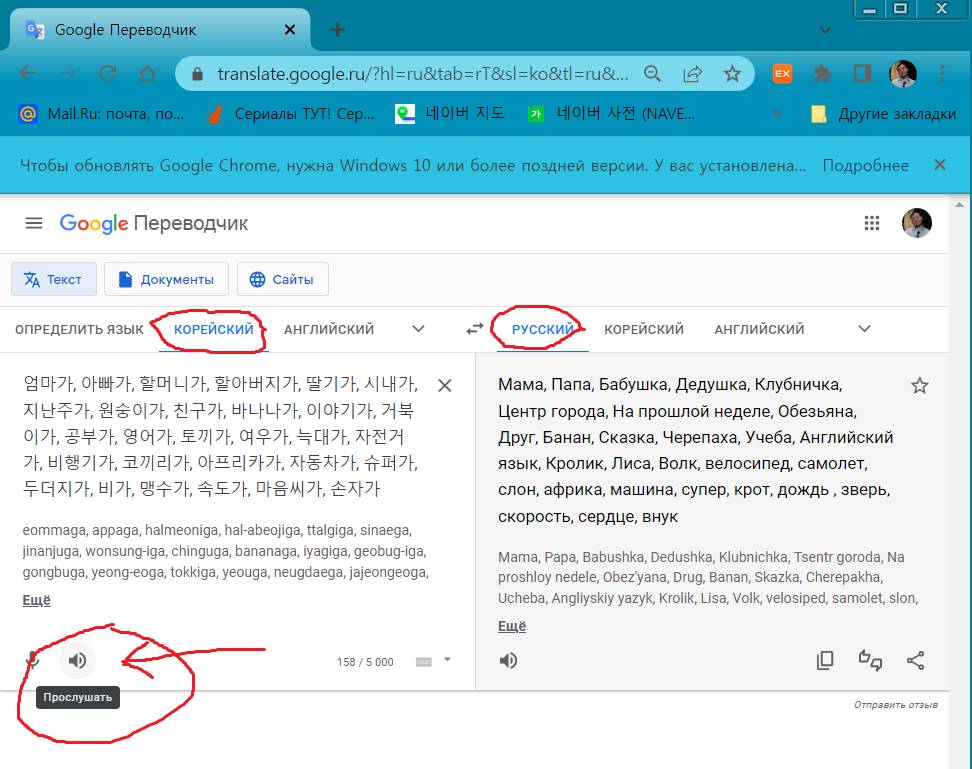Switch to Документы translation mode

166,279
